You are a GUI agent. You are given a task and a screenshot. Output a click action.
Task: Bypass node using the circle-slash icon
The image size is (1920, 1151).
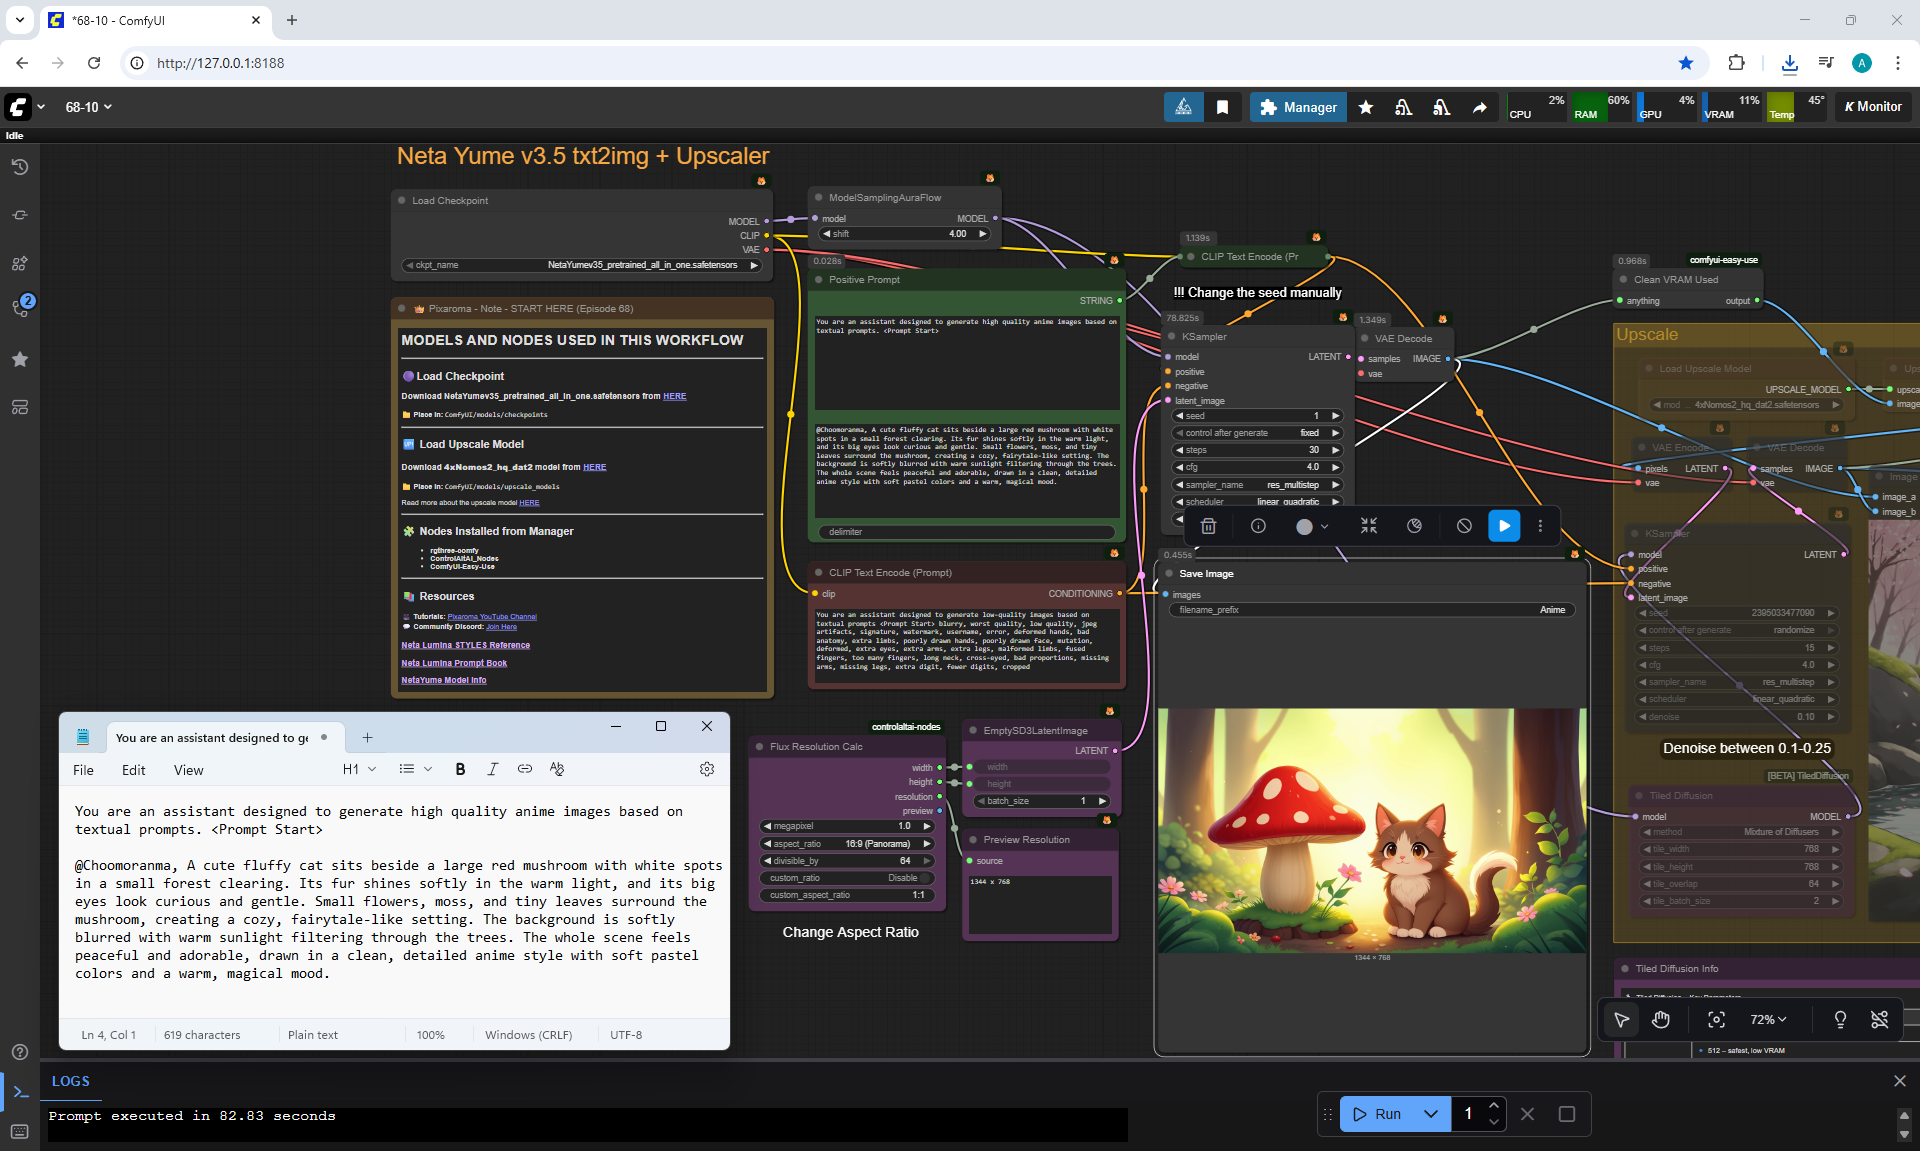(1464, 526)
